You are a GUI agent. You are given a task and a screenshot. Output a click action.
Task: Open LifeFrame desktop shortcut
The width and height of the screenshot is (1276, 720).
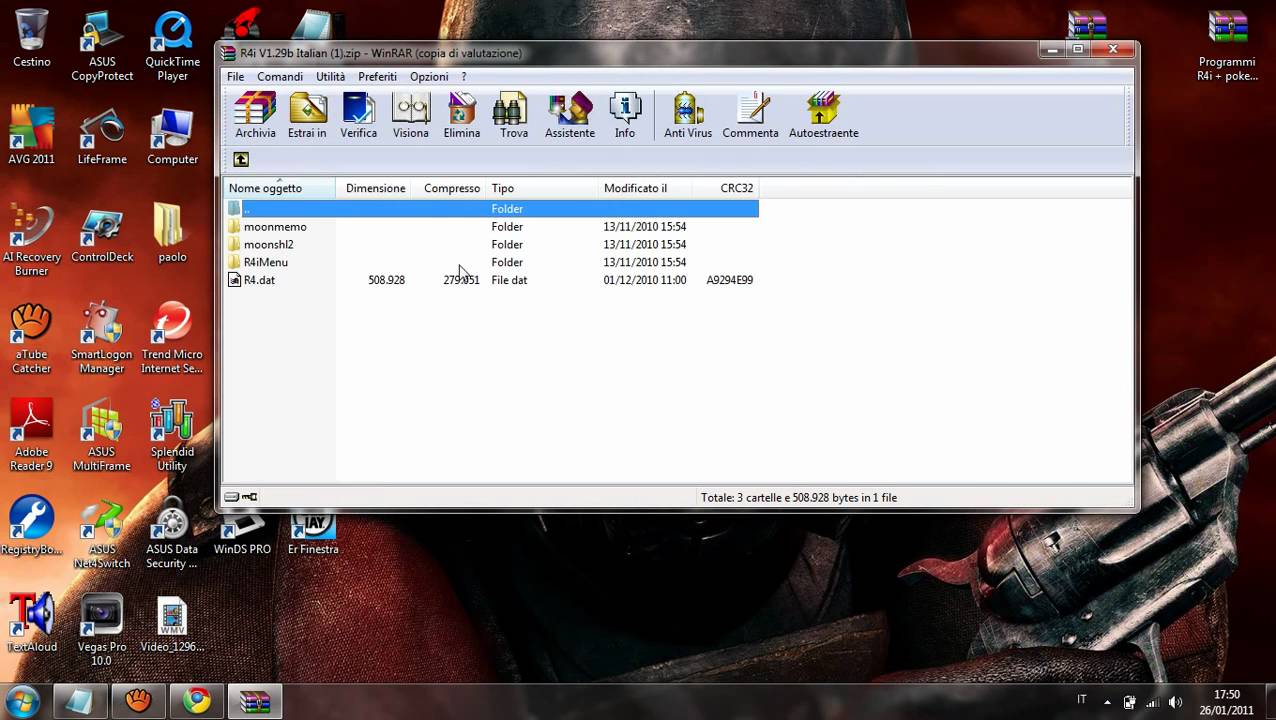coord(102,136)
